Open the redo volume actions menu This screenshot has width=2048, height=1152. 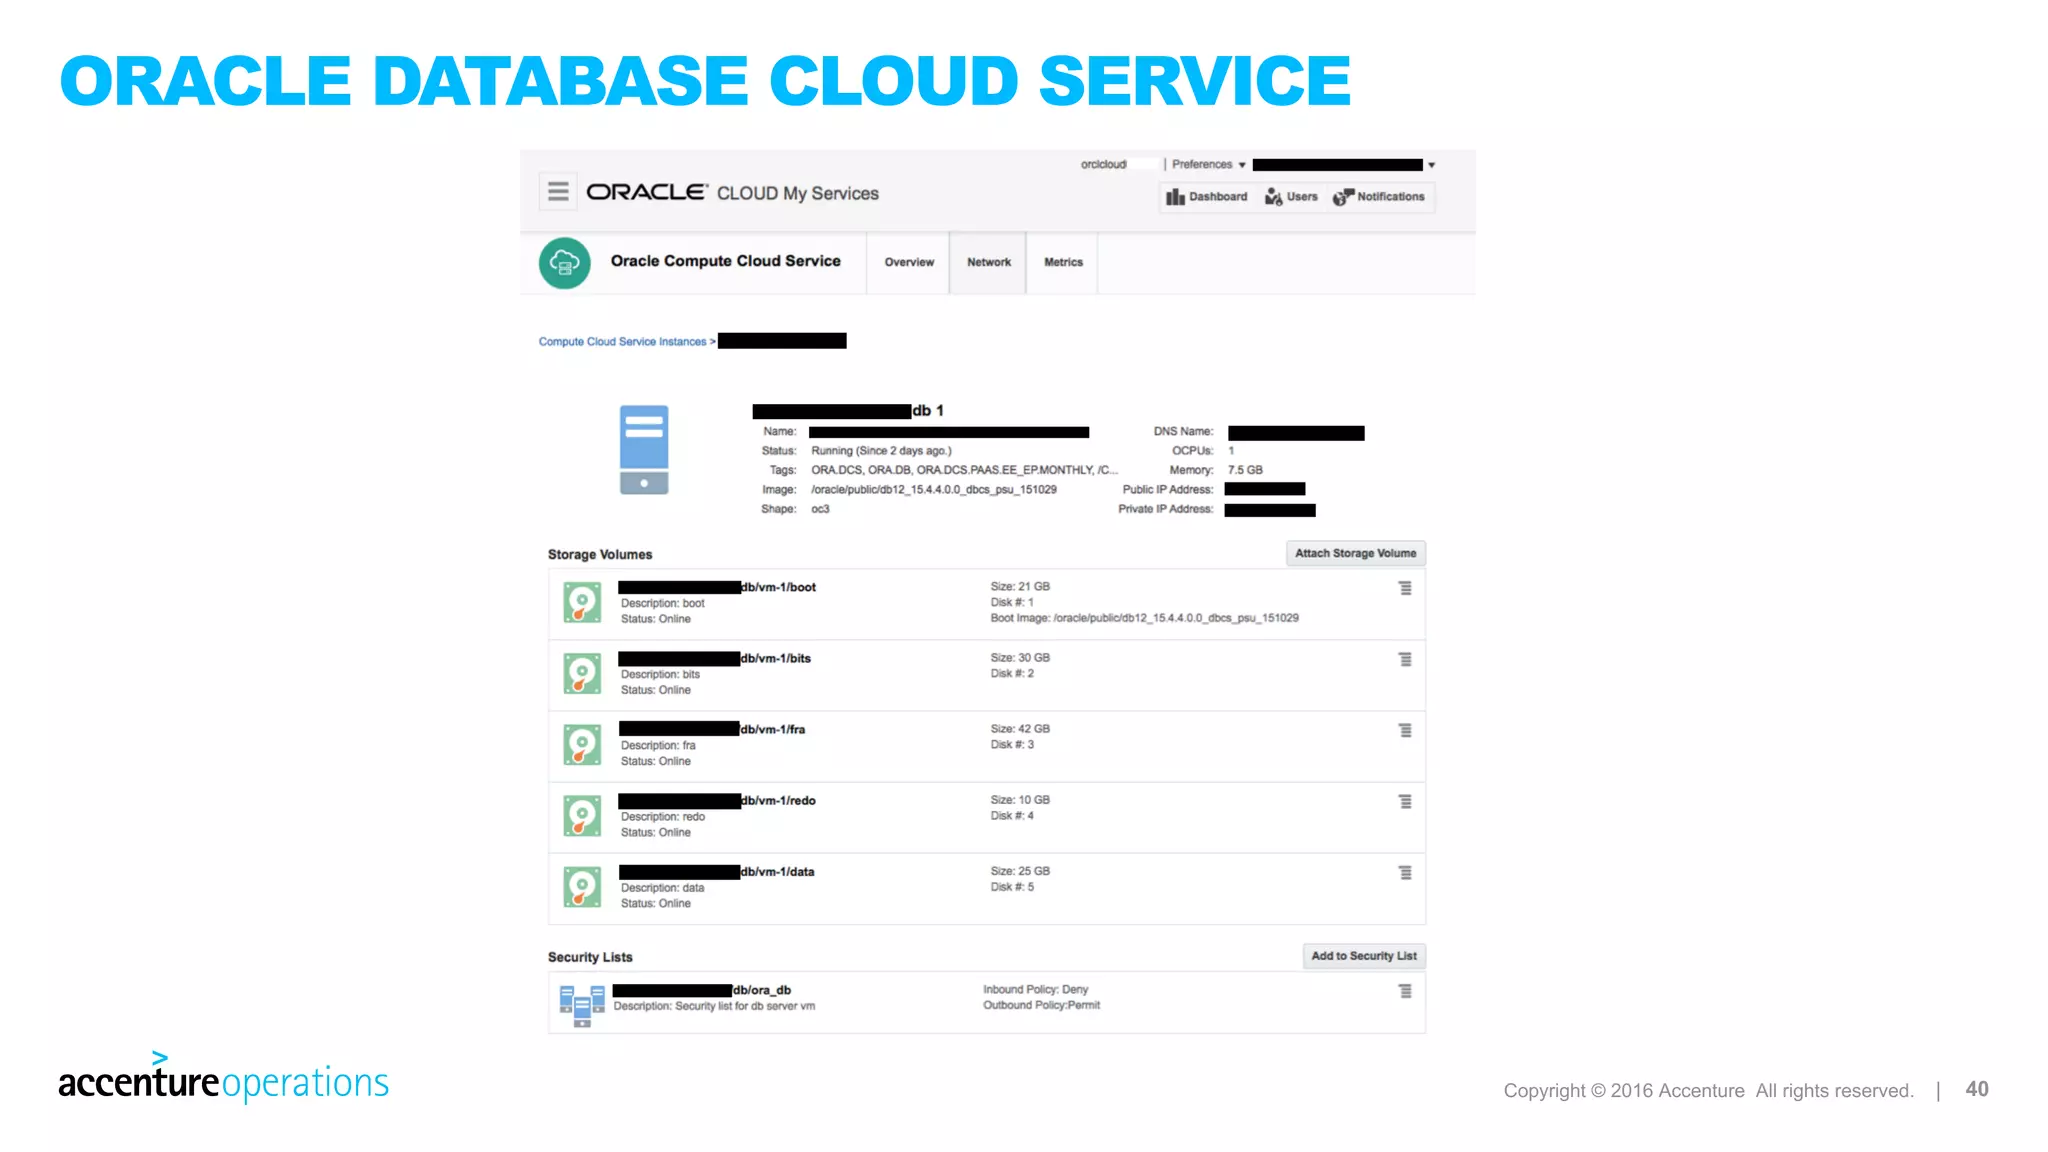point(1405,801)
